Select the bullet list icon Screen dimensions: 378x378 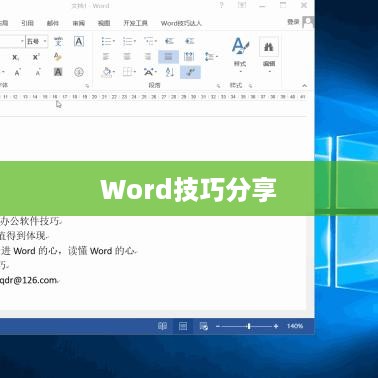tap(108, 41)
